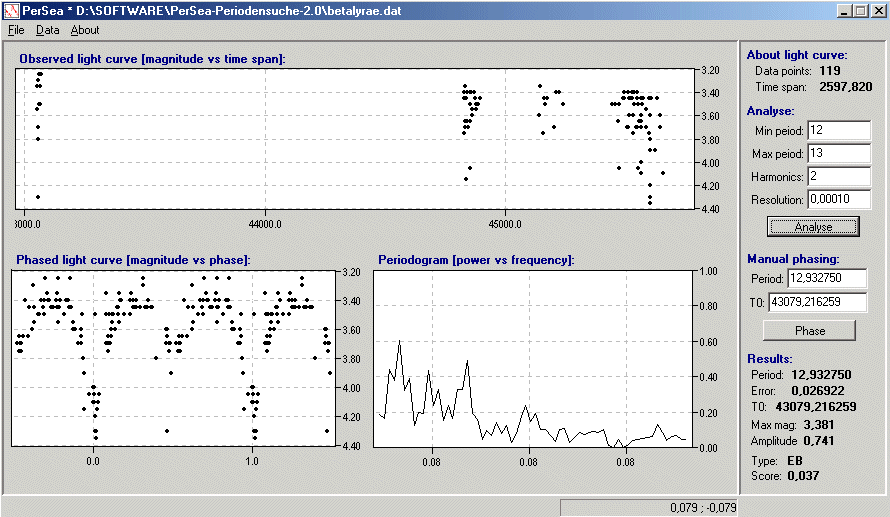
Task: Select the Max period input field
Action: (x=838, y=154)
